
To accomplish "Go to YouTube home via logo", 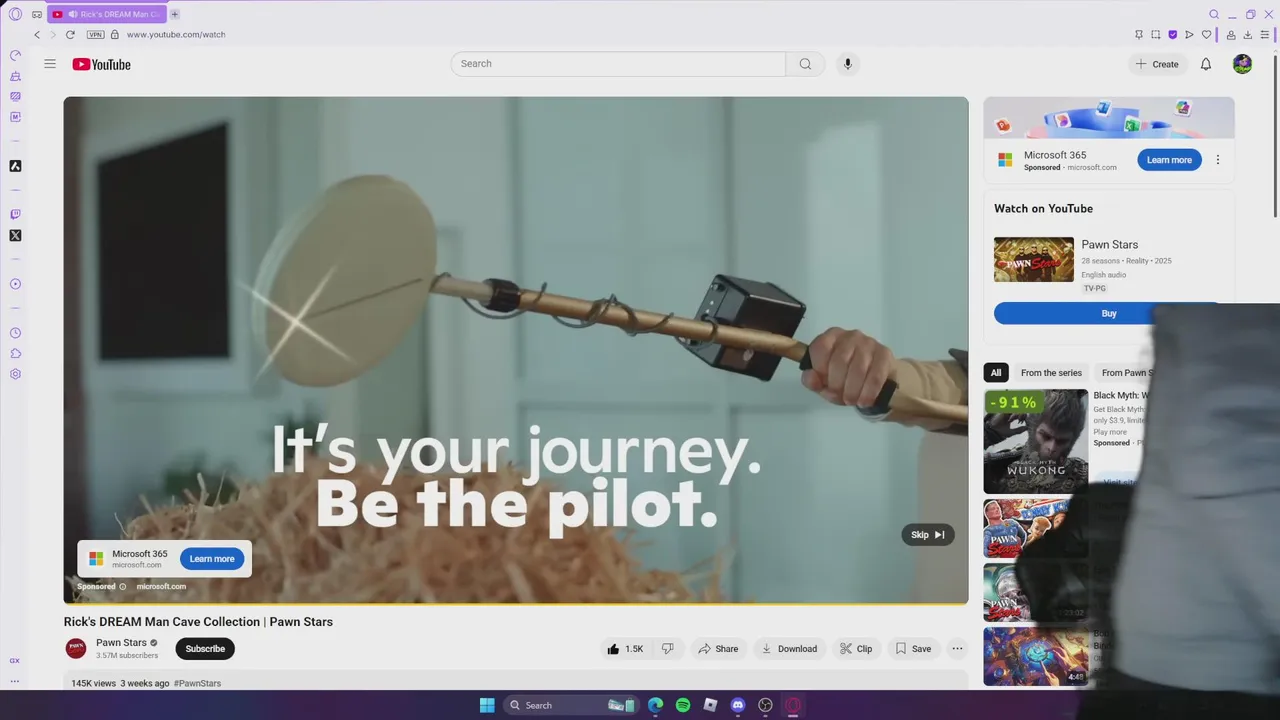I will [101, 64].
